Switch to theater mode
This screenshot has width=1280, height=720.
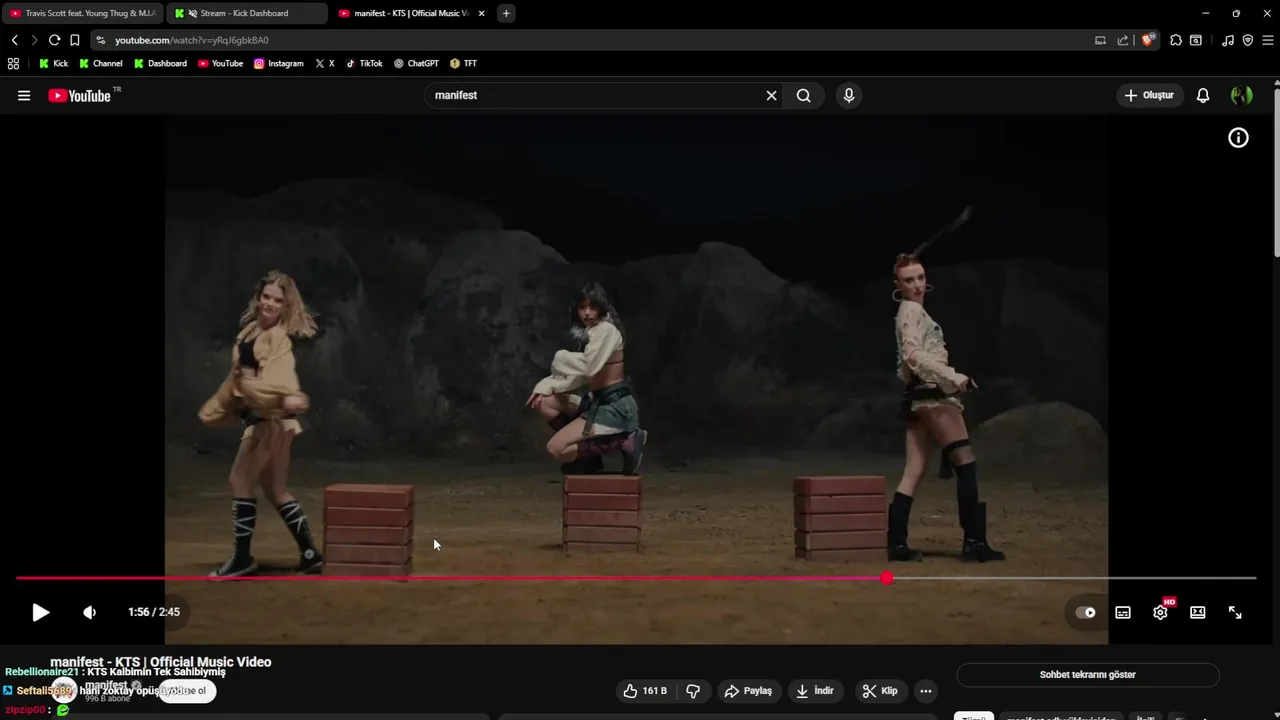pos(1198,612)
